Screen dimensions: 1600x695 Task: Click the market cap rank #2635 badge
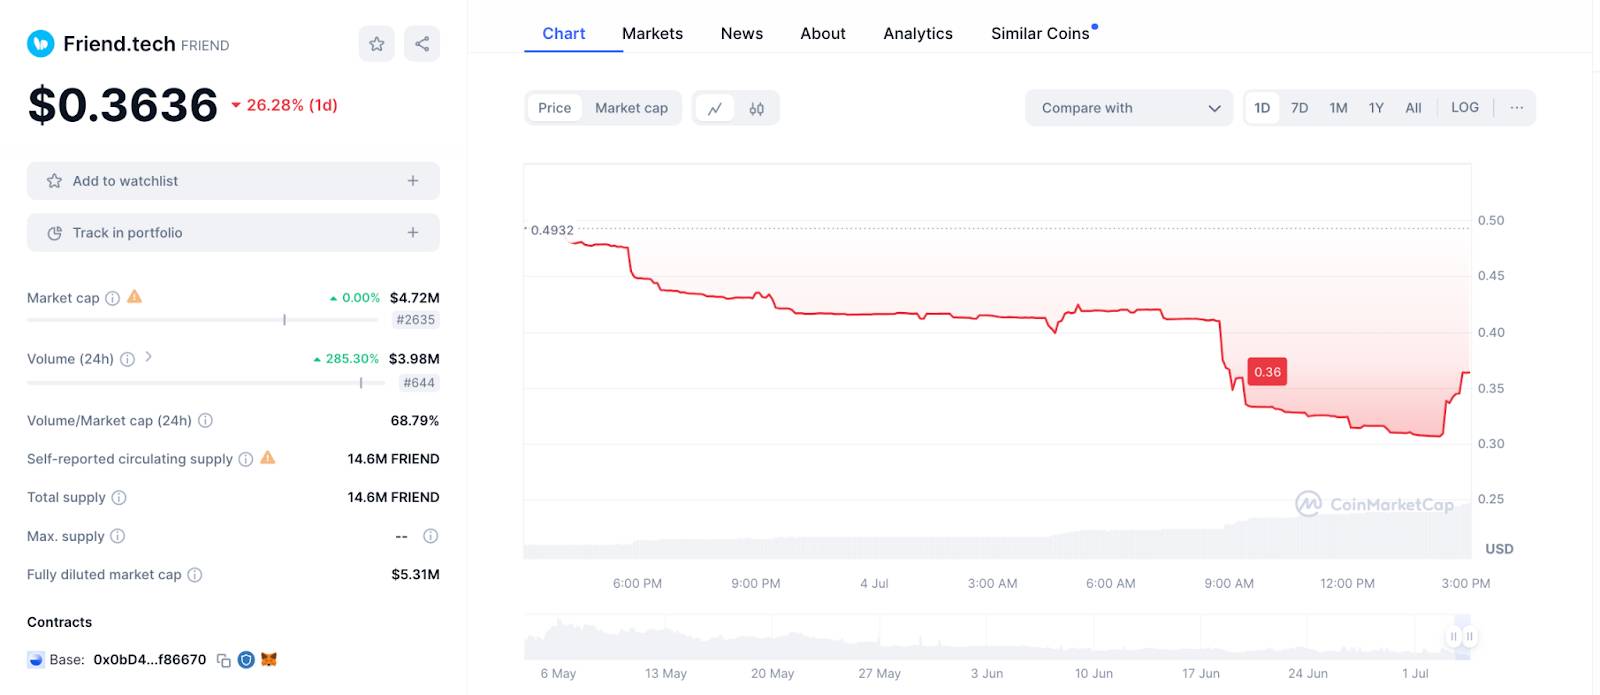click(416, 320)
